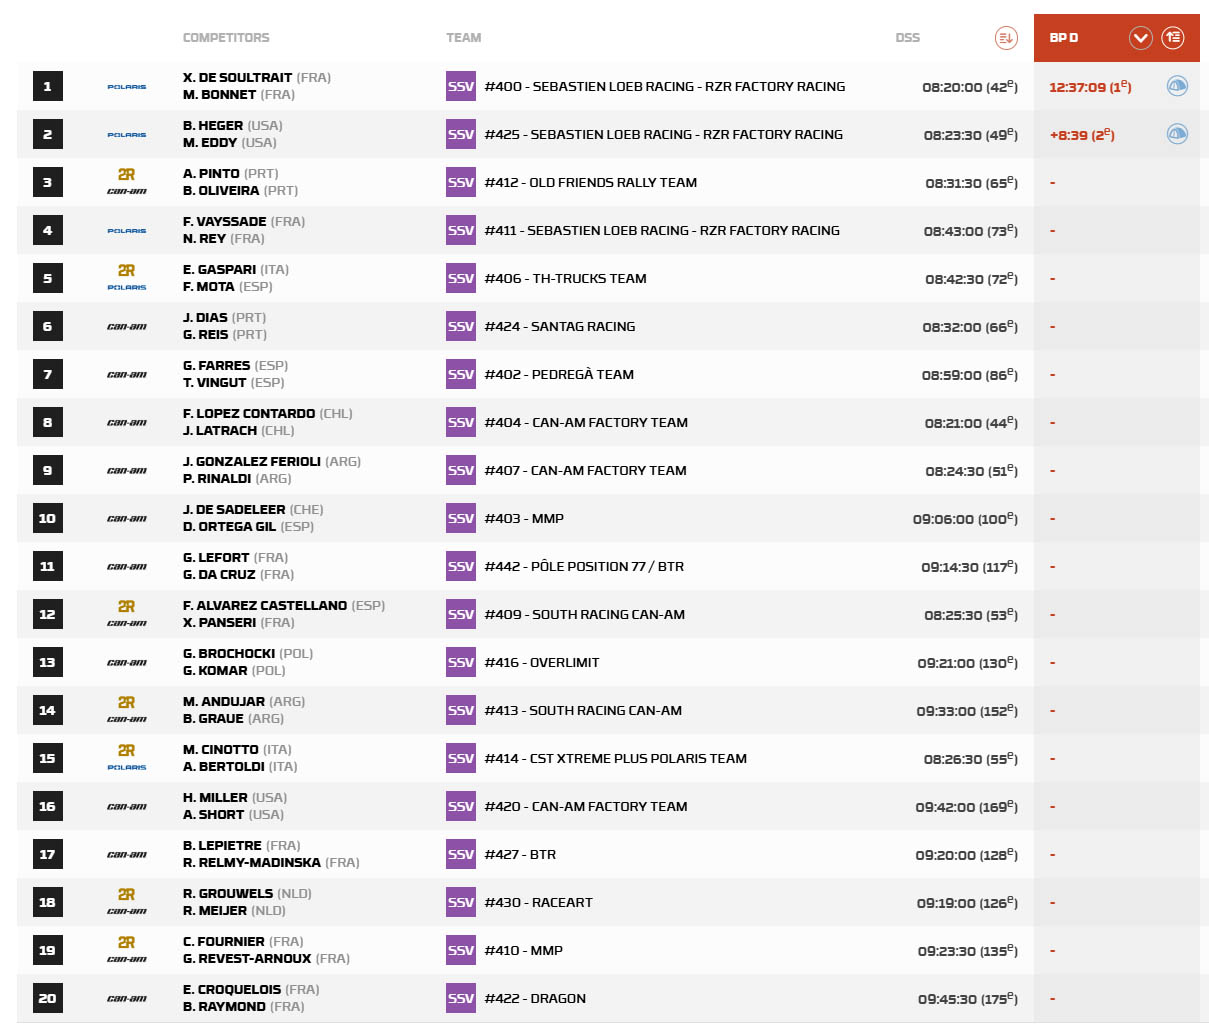Screen dimensions: 1209x1031
Task: Click co-driver name G. REVEST-ARNOUX
Action: click(247, 959)
